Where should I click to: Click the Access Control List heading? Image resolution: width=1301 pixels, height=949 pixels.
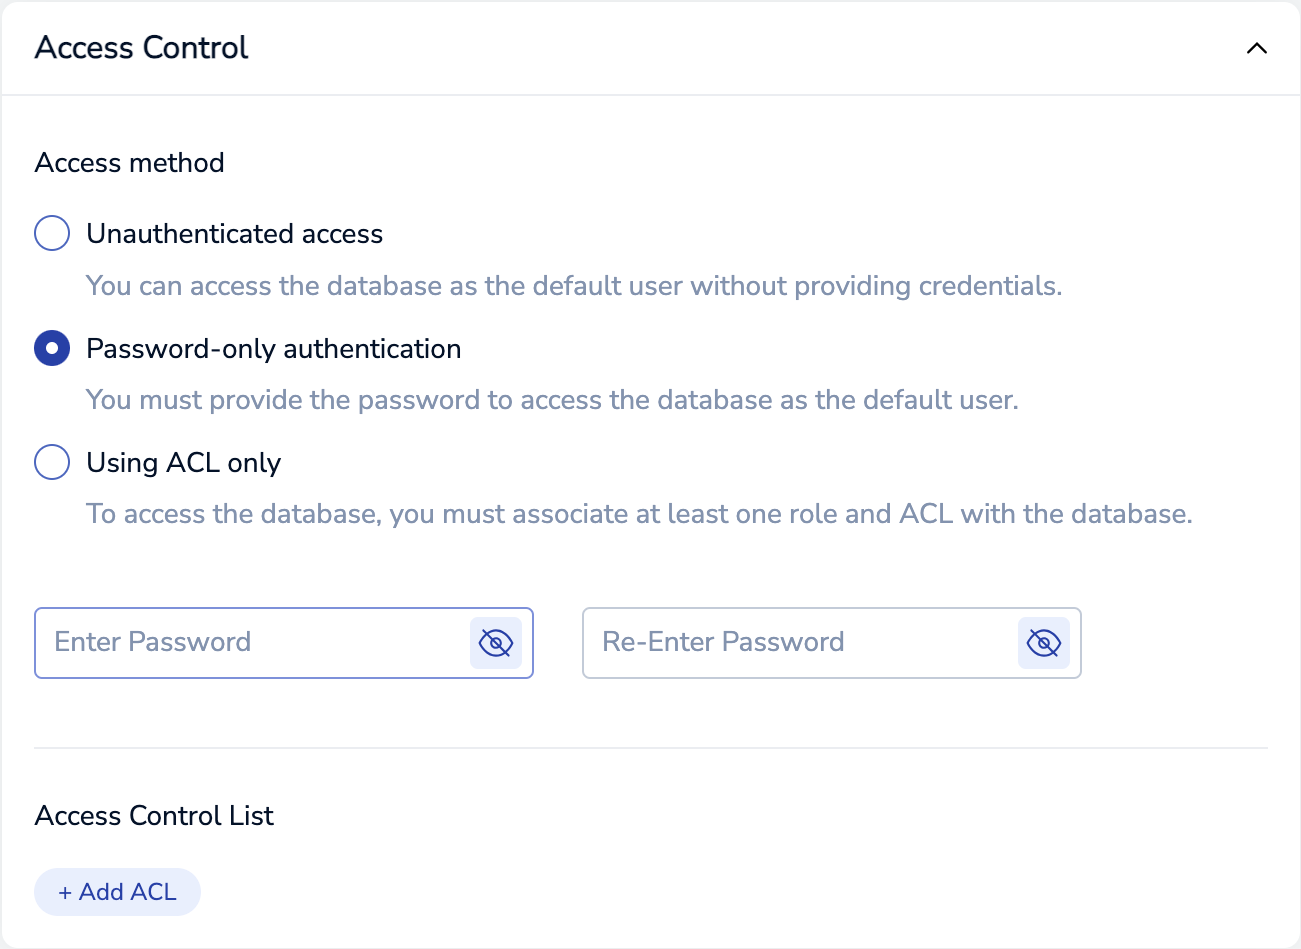pyautogui.click(x=154, y=816)
